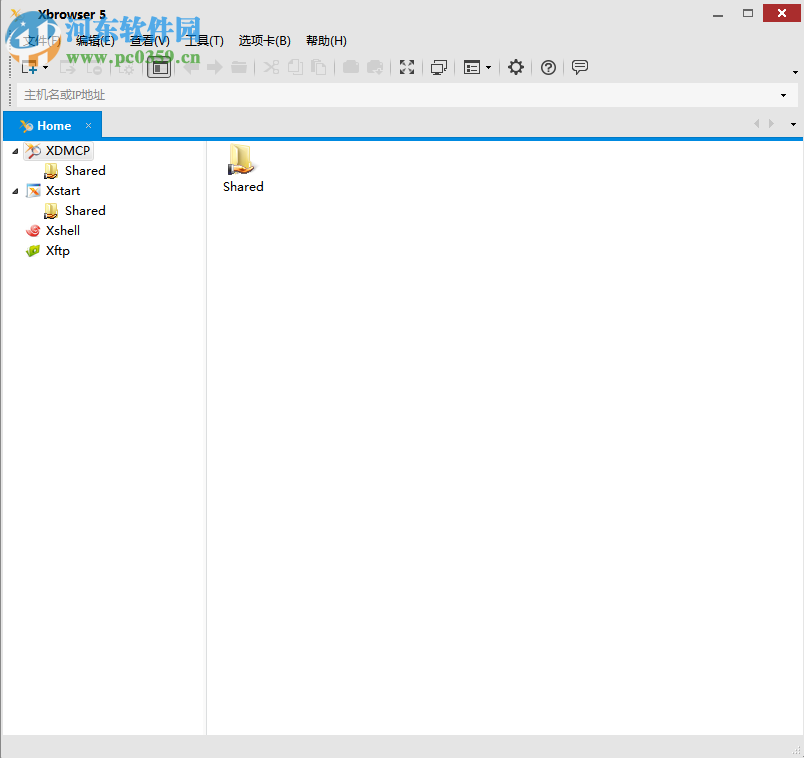Open the tab list dropdown arrow
The height and width of the screenshot is (758, 804).
[x=793, y=124]
